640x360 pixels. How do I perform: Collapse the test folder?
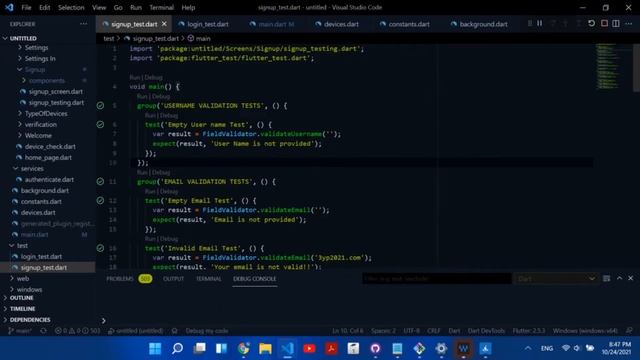(11, 246)
